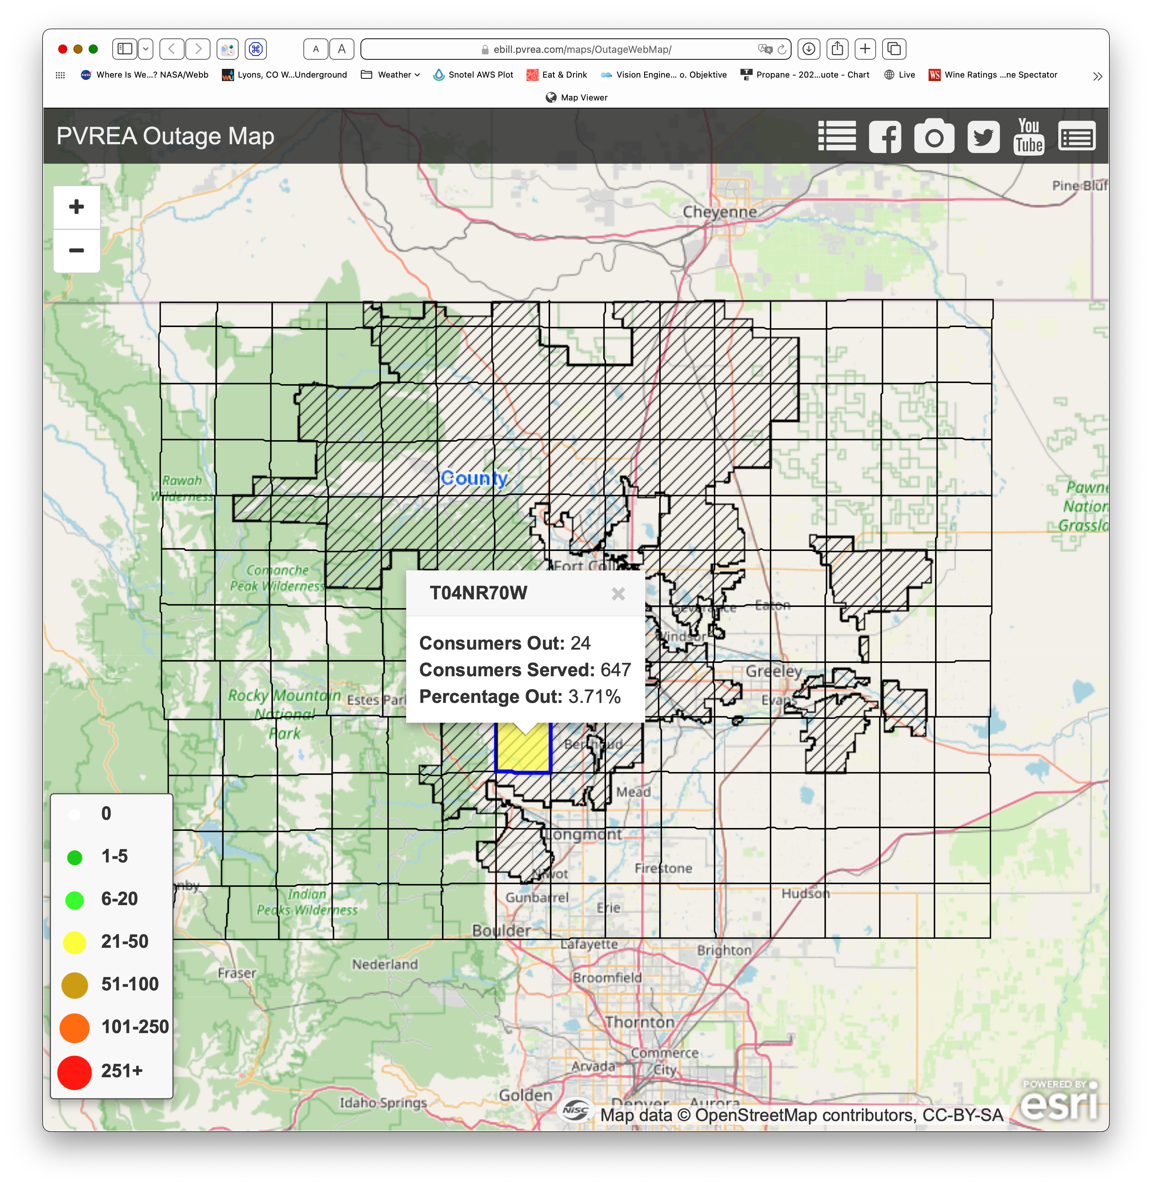Click the camera icon in header
1152x1188 pixels.
pos(933,137)
